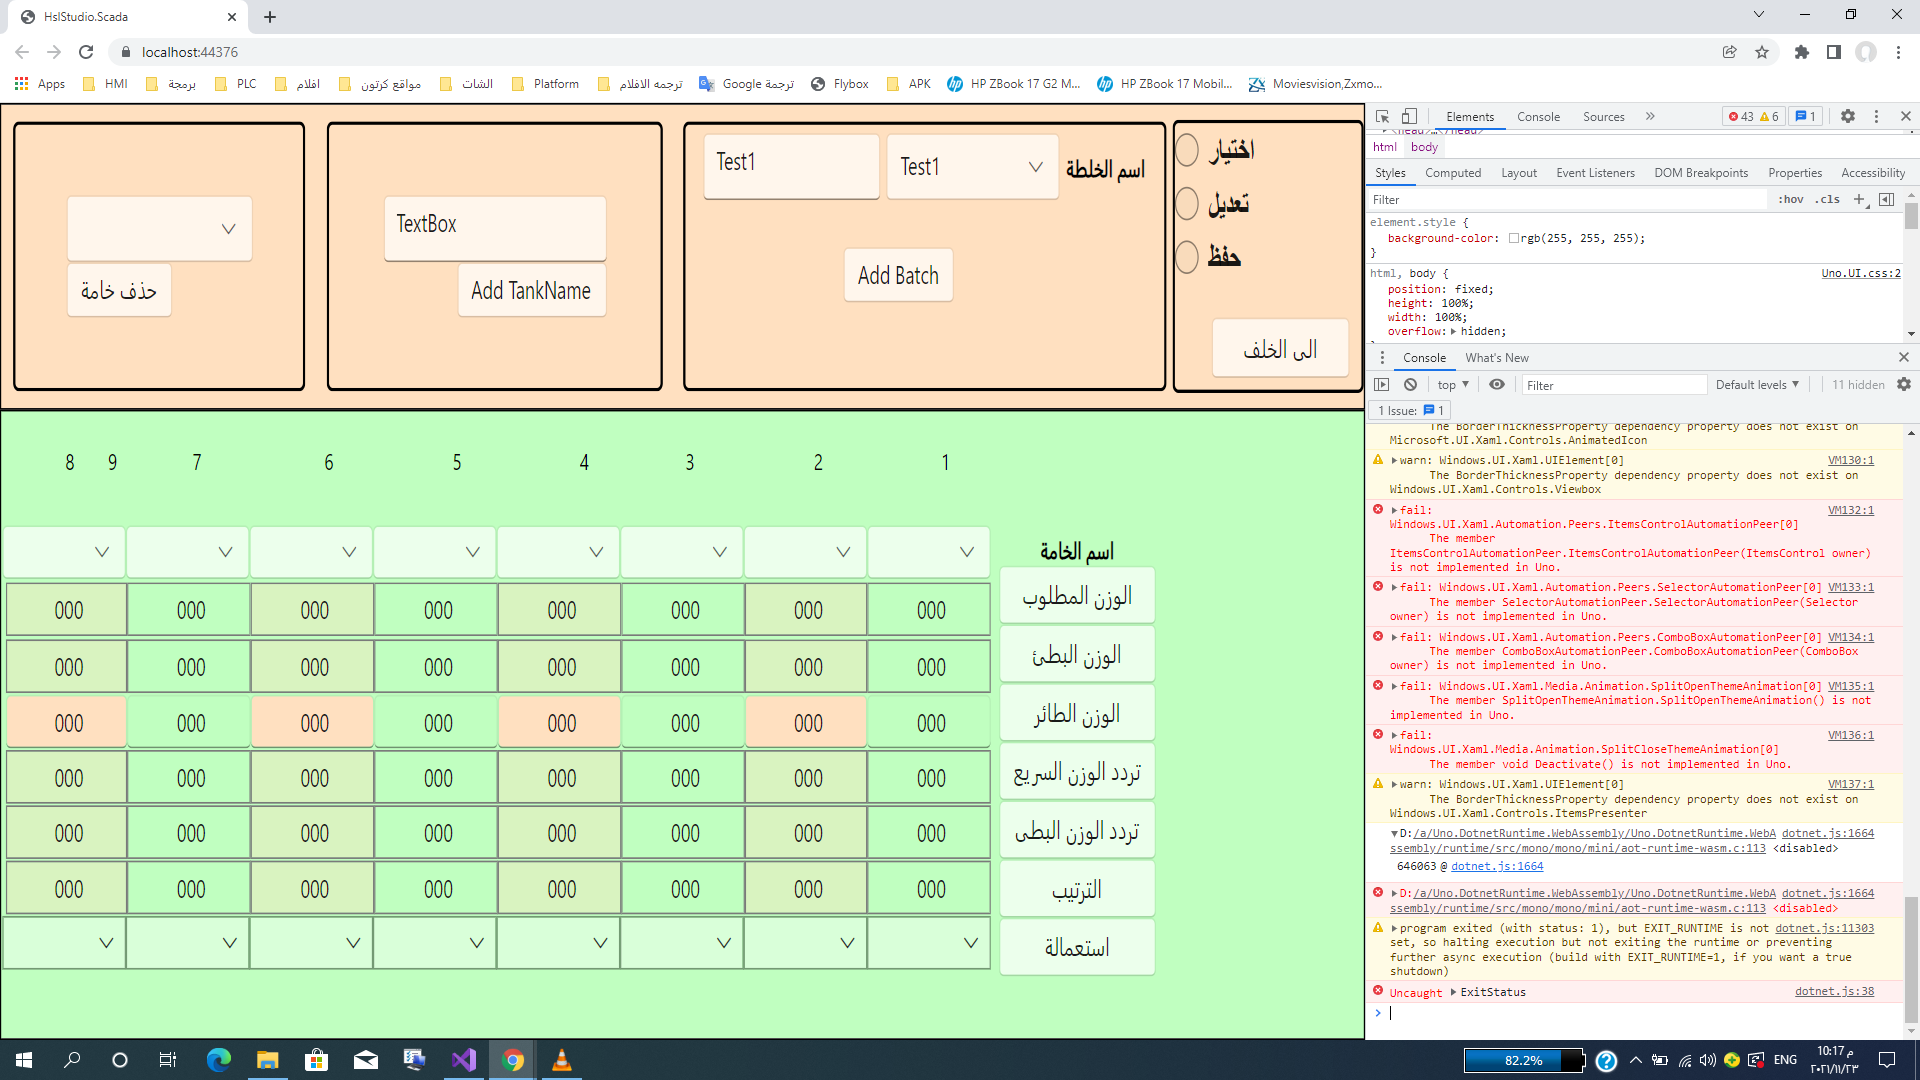Click the Add TankName button
1920x1080 pixels.
click(x=531, y=291)
